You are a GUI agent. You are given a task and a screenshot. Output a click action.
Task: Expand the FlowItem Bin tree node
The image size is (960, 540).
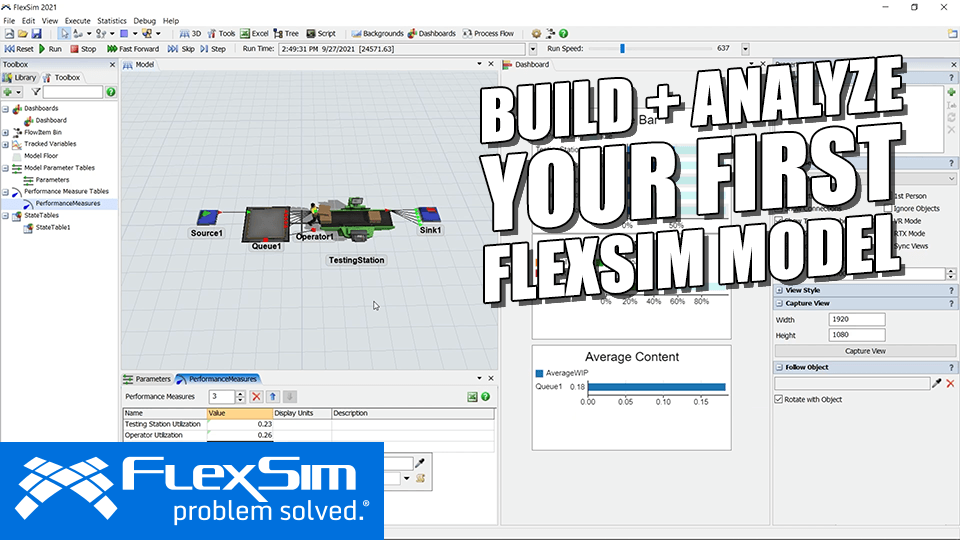[x=6, y=132]
